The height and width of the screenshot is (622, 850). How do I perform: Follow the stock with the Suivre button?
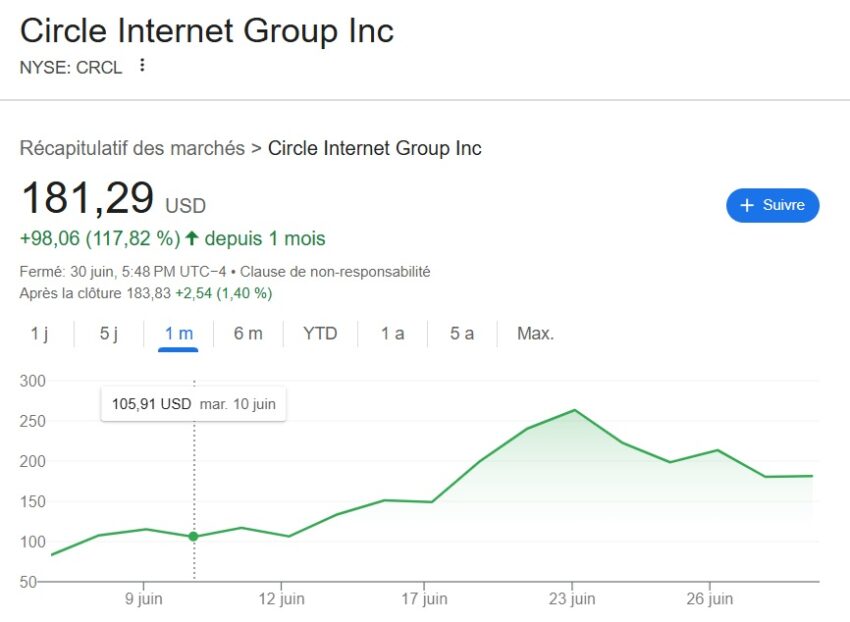tap(772, 205)
